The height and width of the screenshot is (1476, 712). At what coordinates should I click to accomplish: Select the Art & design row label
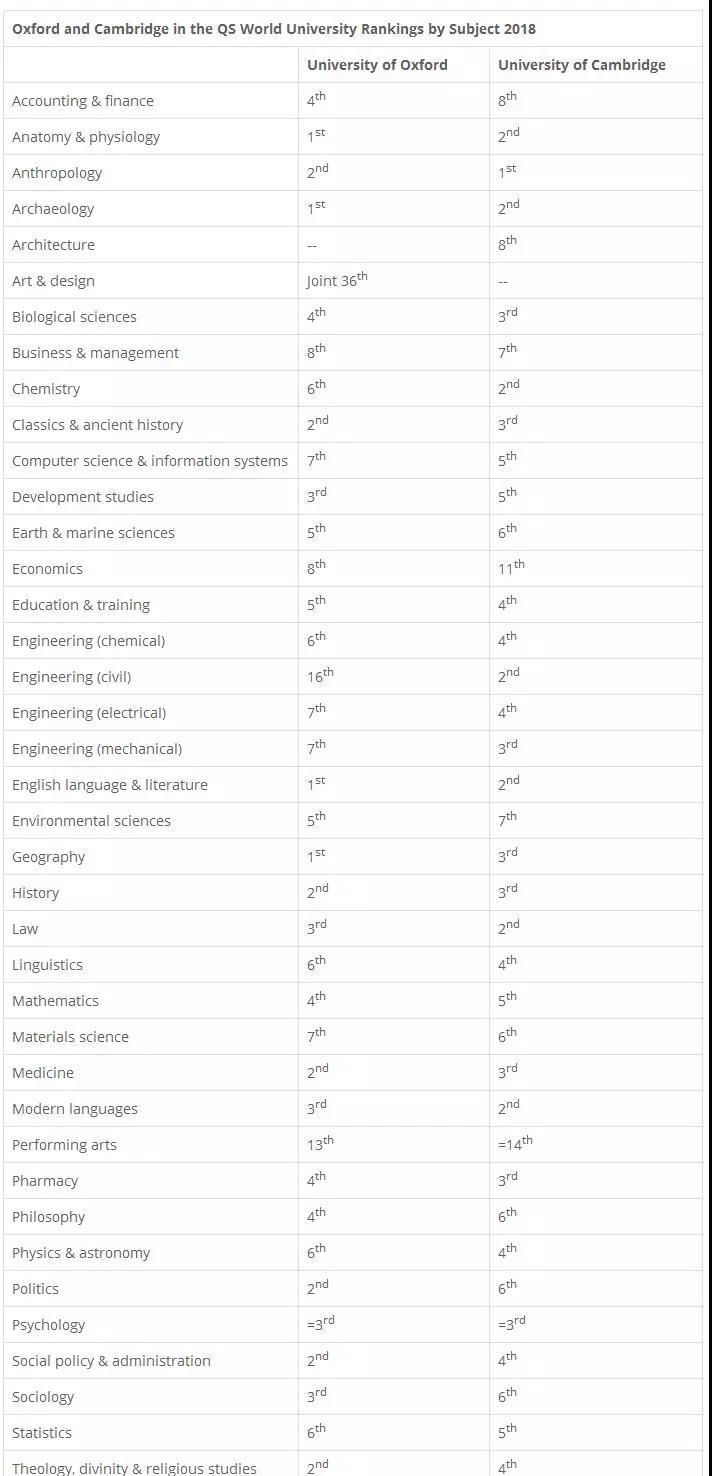(x=53, y=281)
